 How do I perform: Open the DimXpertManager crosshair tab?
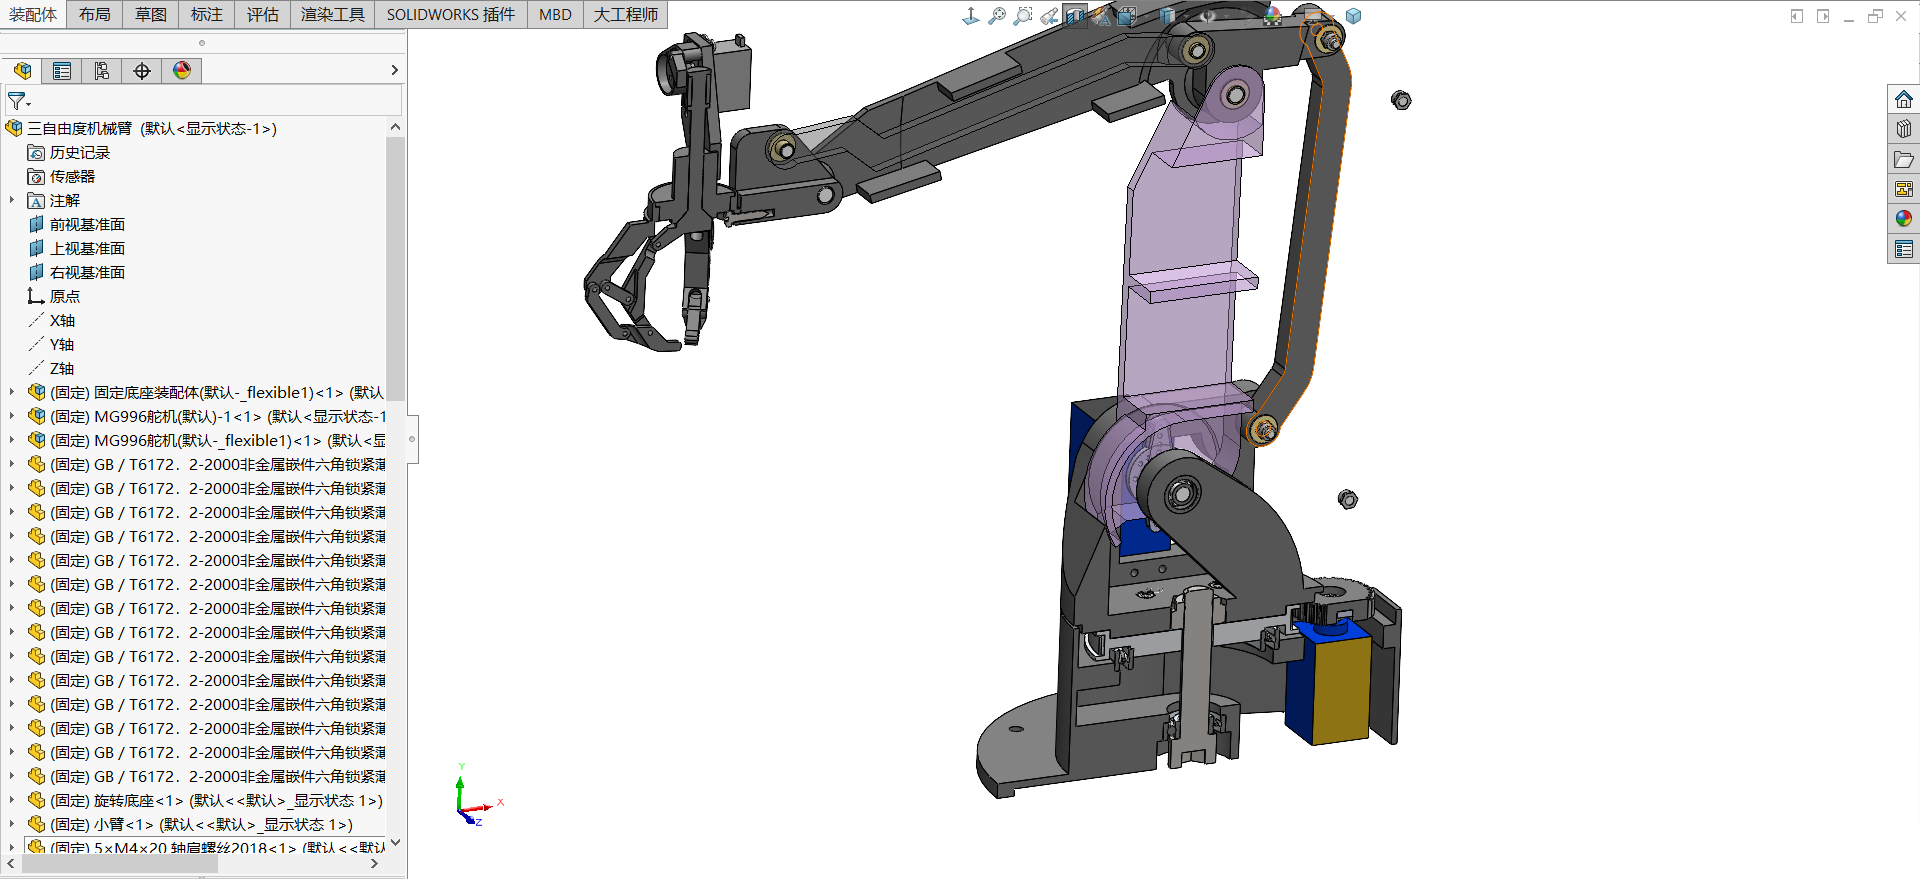tap(142, 71)
